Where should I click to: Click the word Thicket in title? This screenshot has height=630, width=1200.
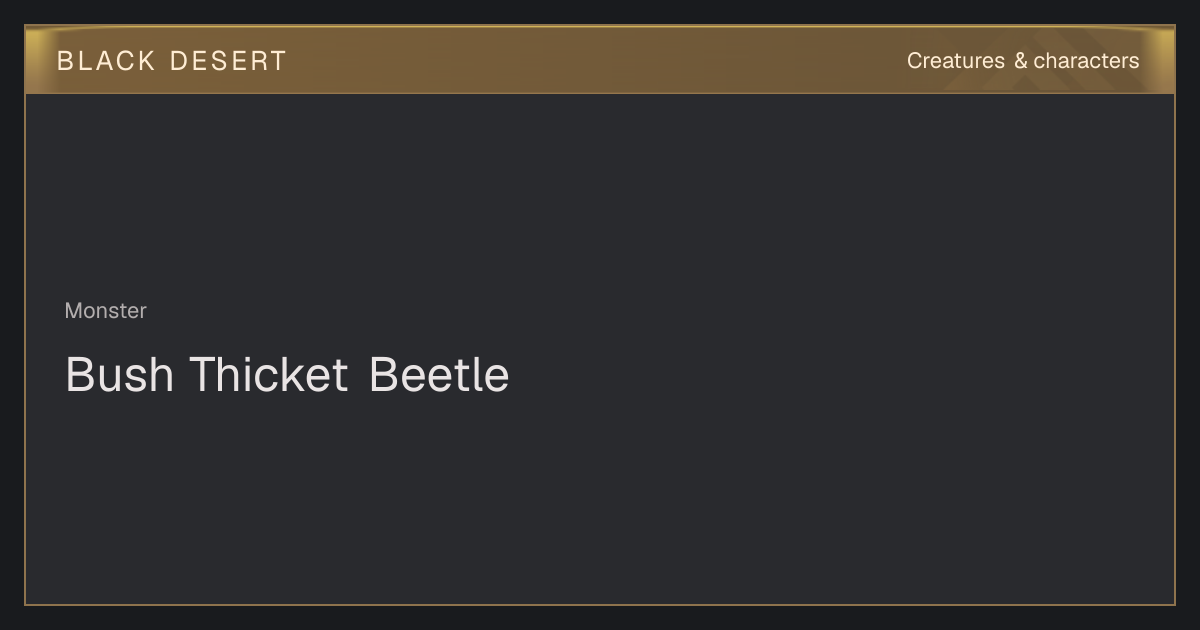click(269, 374)
